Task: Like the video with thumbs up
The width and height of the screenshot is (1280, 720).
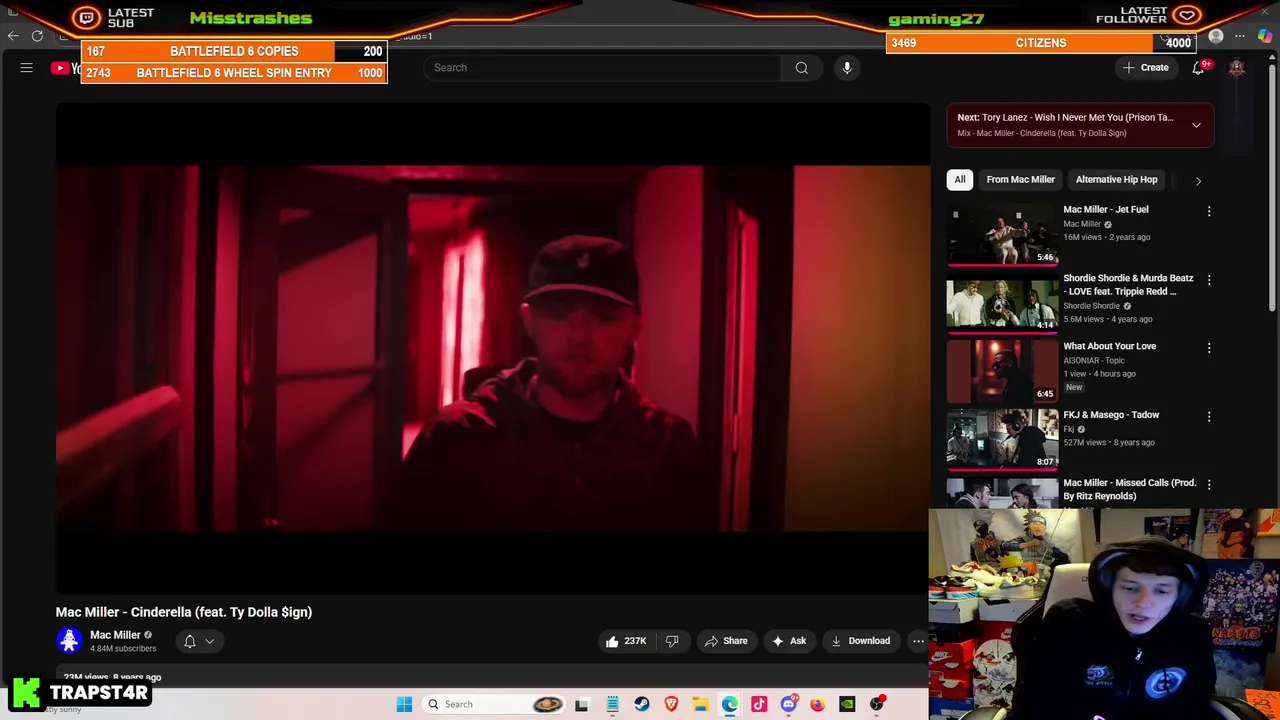Action: coord(626,641)
